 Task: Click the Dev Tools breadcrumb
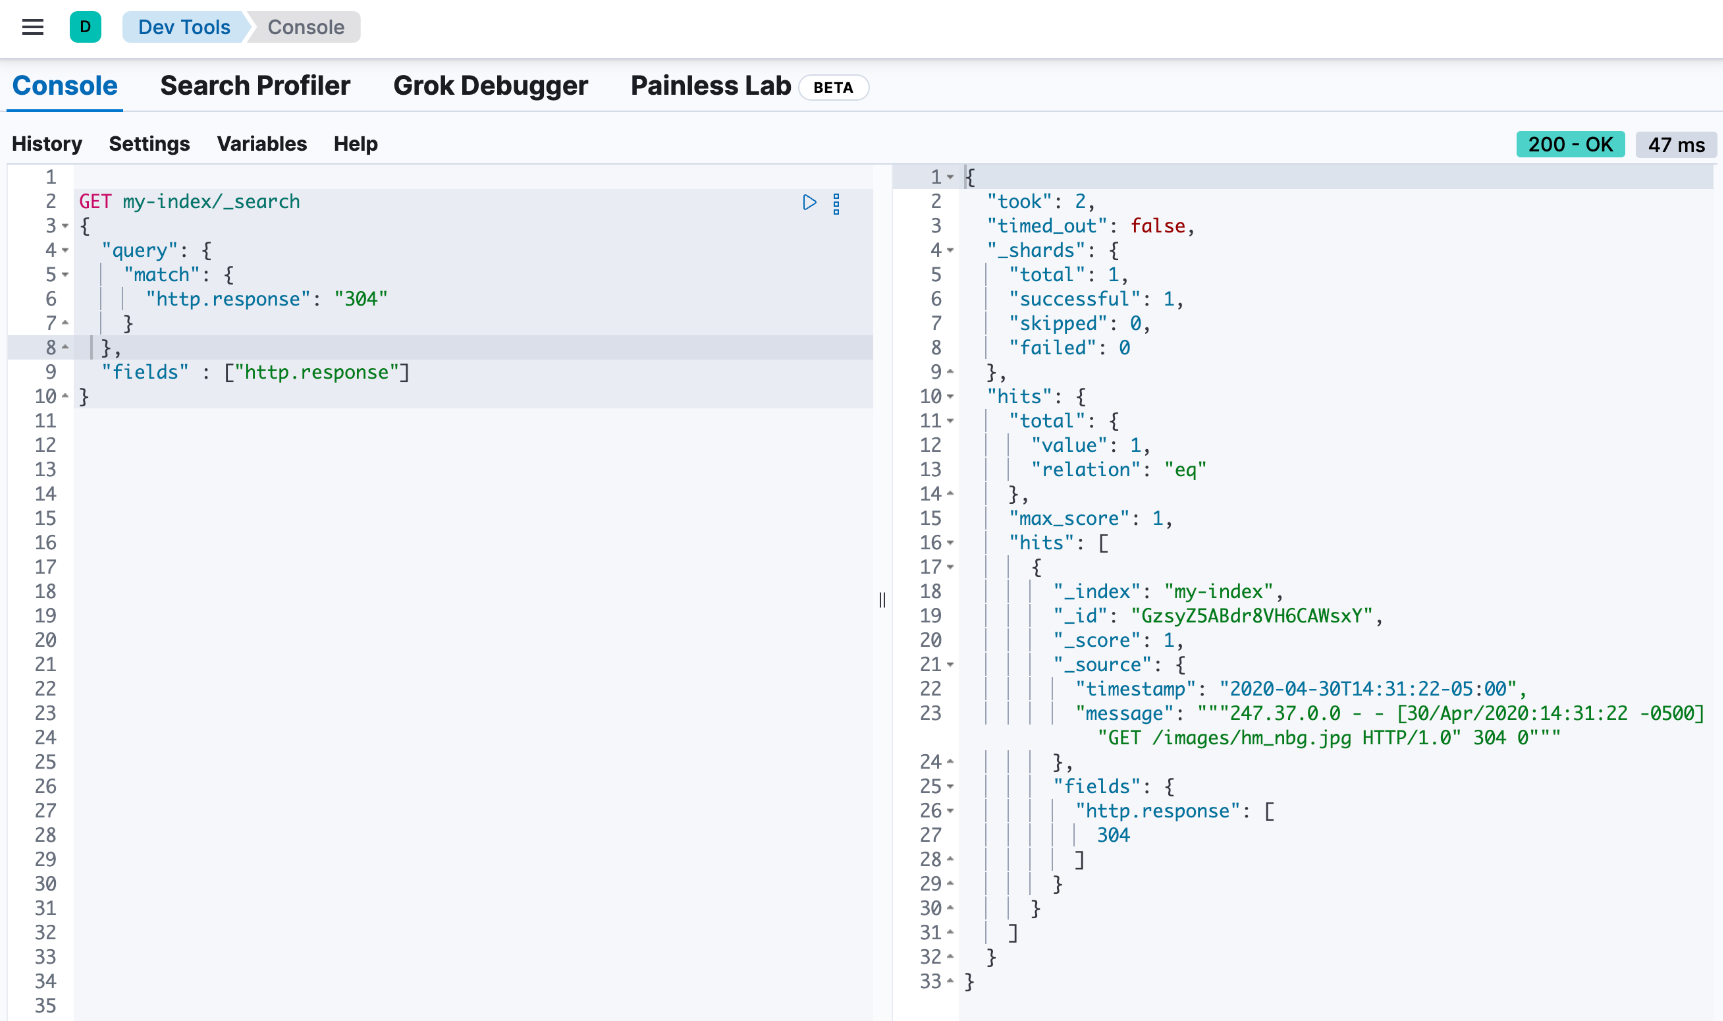click(184, 27)
